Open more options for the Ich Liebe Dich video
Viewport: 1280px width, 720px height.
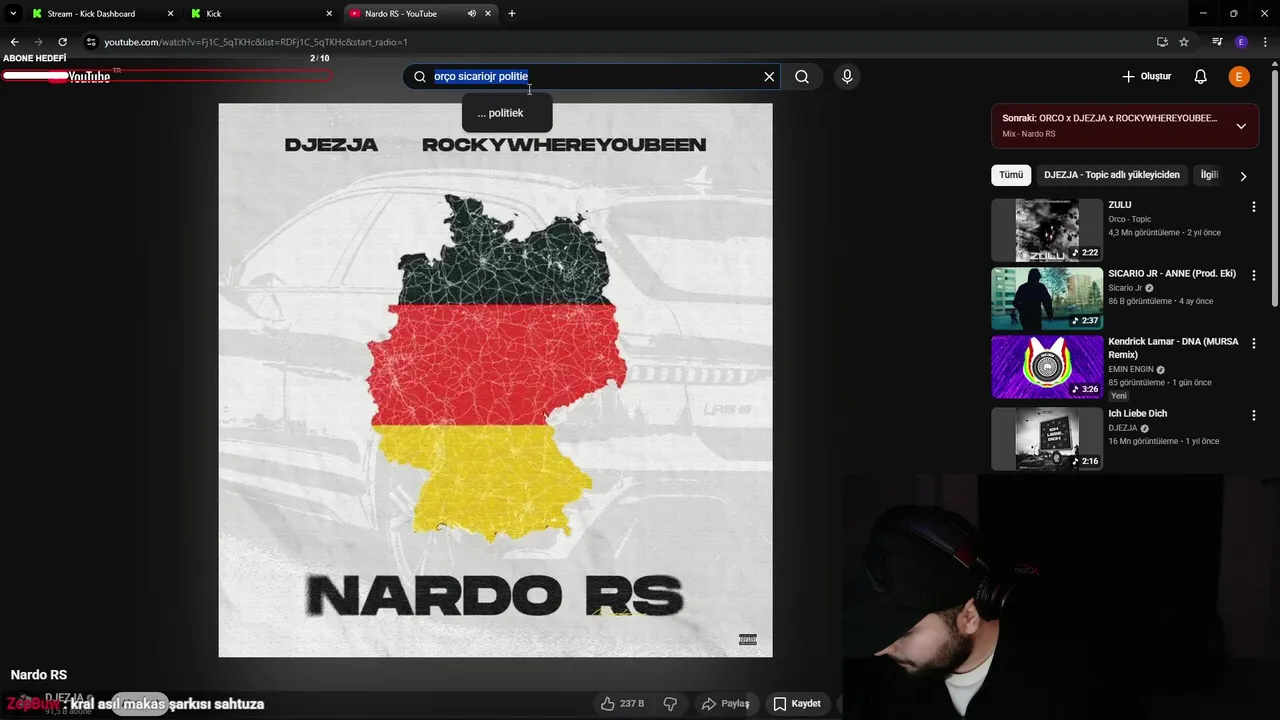click(1254, 415)
